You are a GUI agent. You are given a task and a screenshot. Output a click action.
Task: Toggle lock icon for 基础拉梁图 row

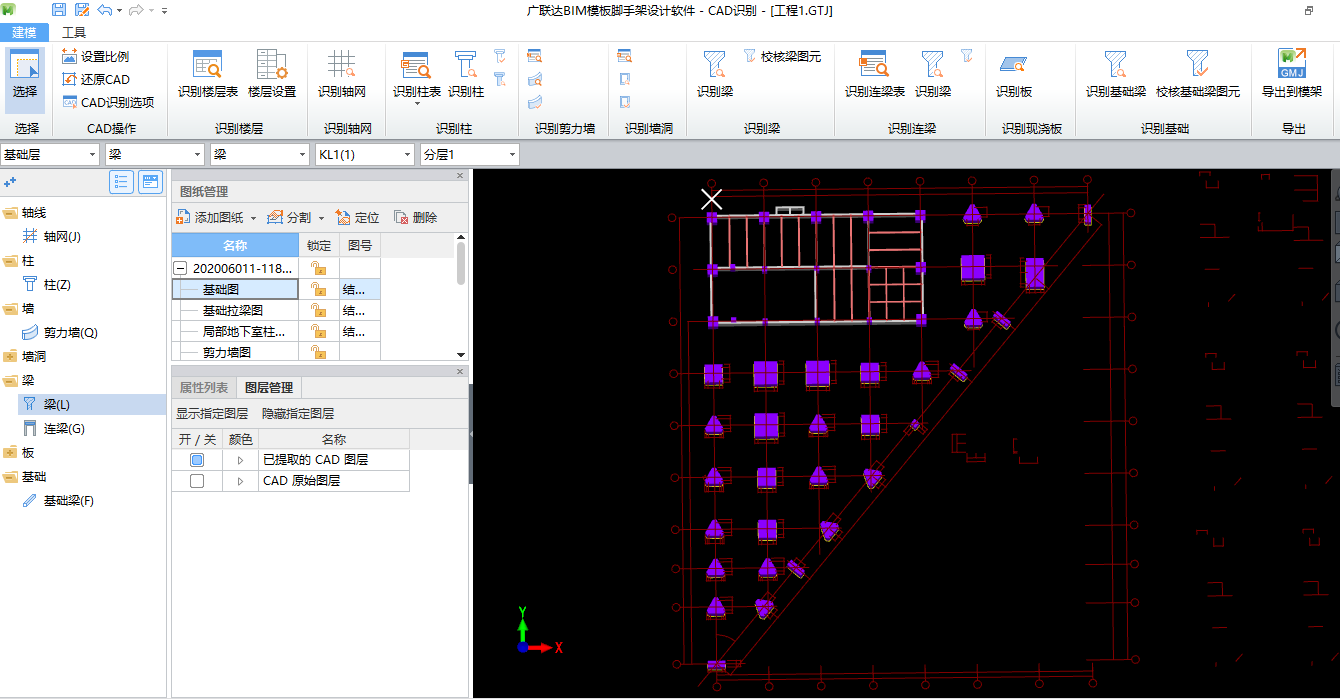coord(319,310)
